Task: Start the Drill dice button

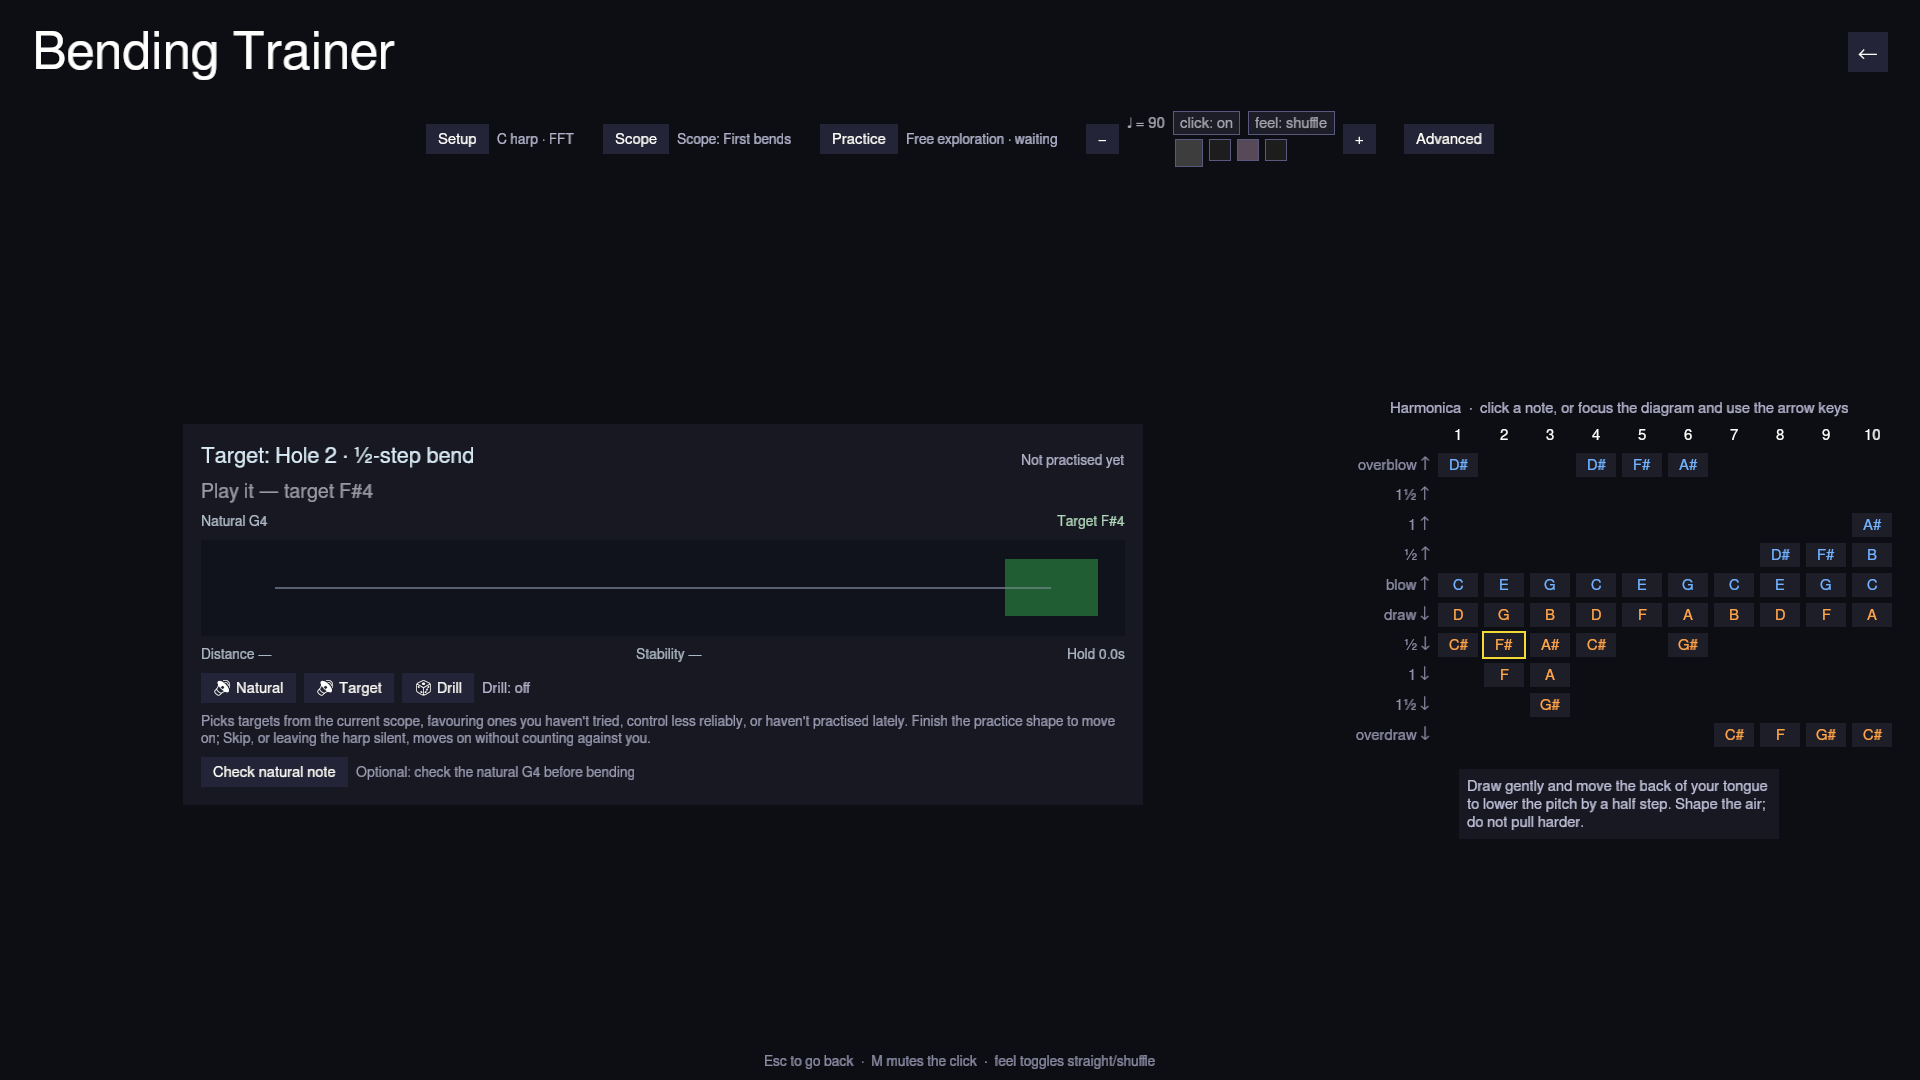Action: pos(438,688)
